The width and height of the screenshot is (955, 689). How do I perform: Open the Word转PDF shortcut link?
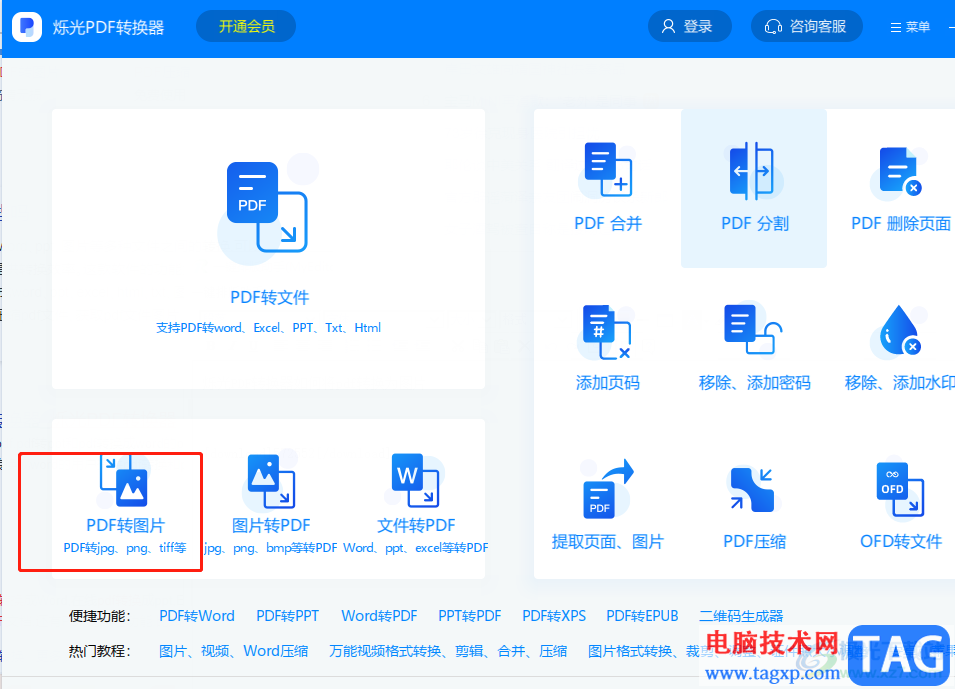379,616
